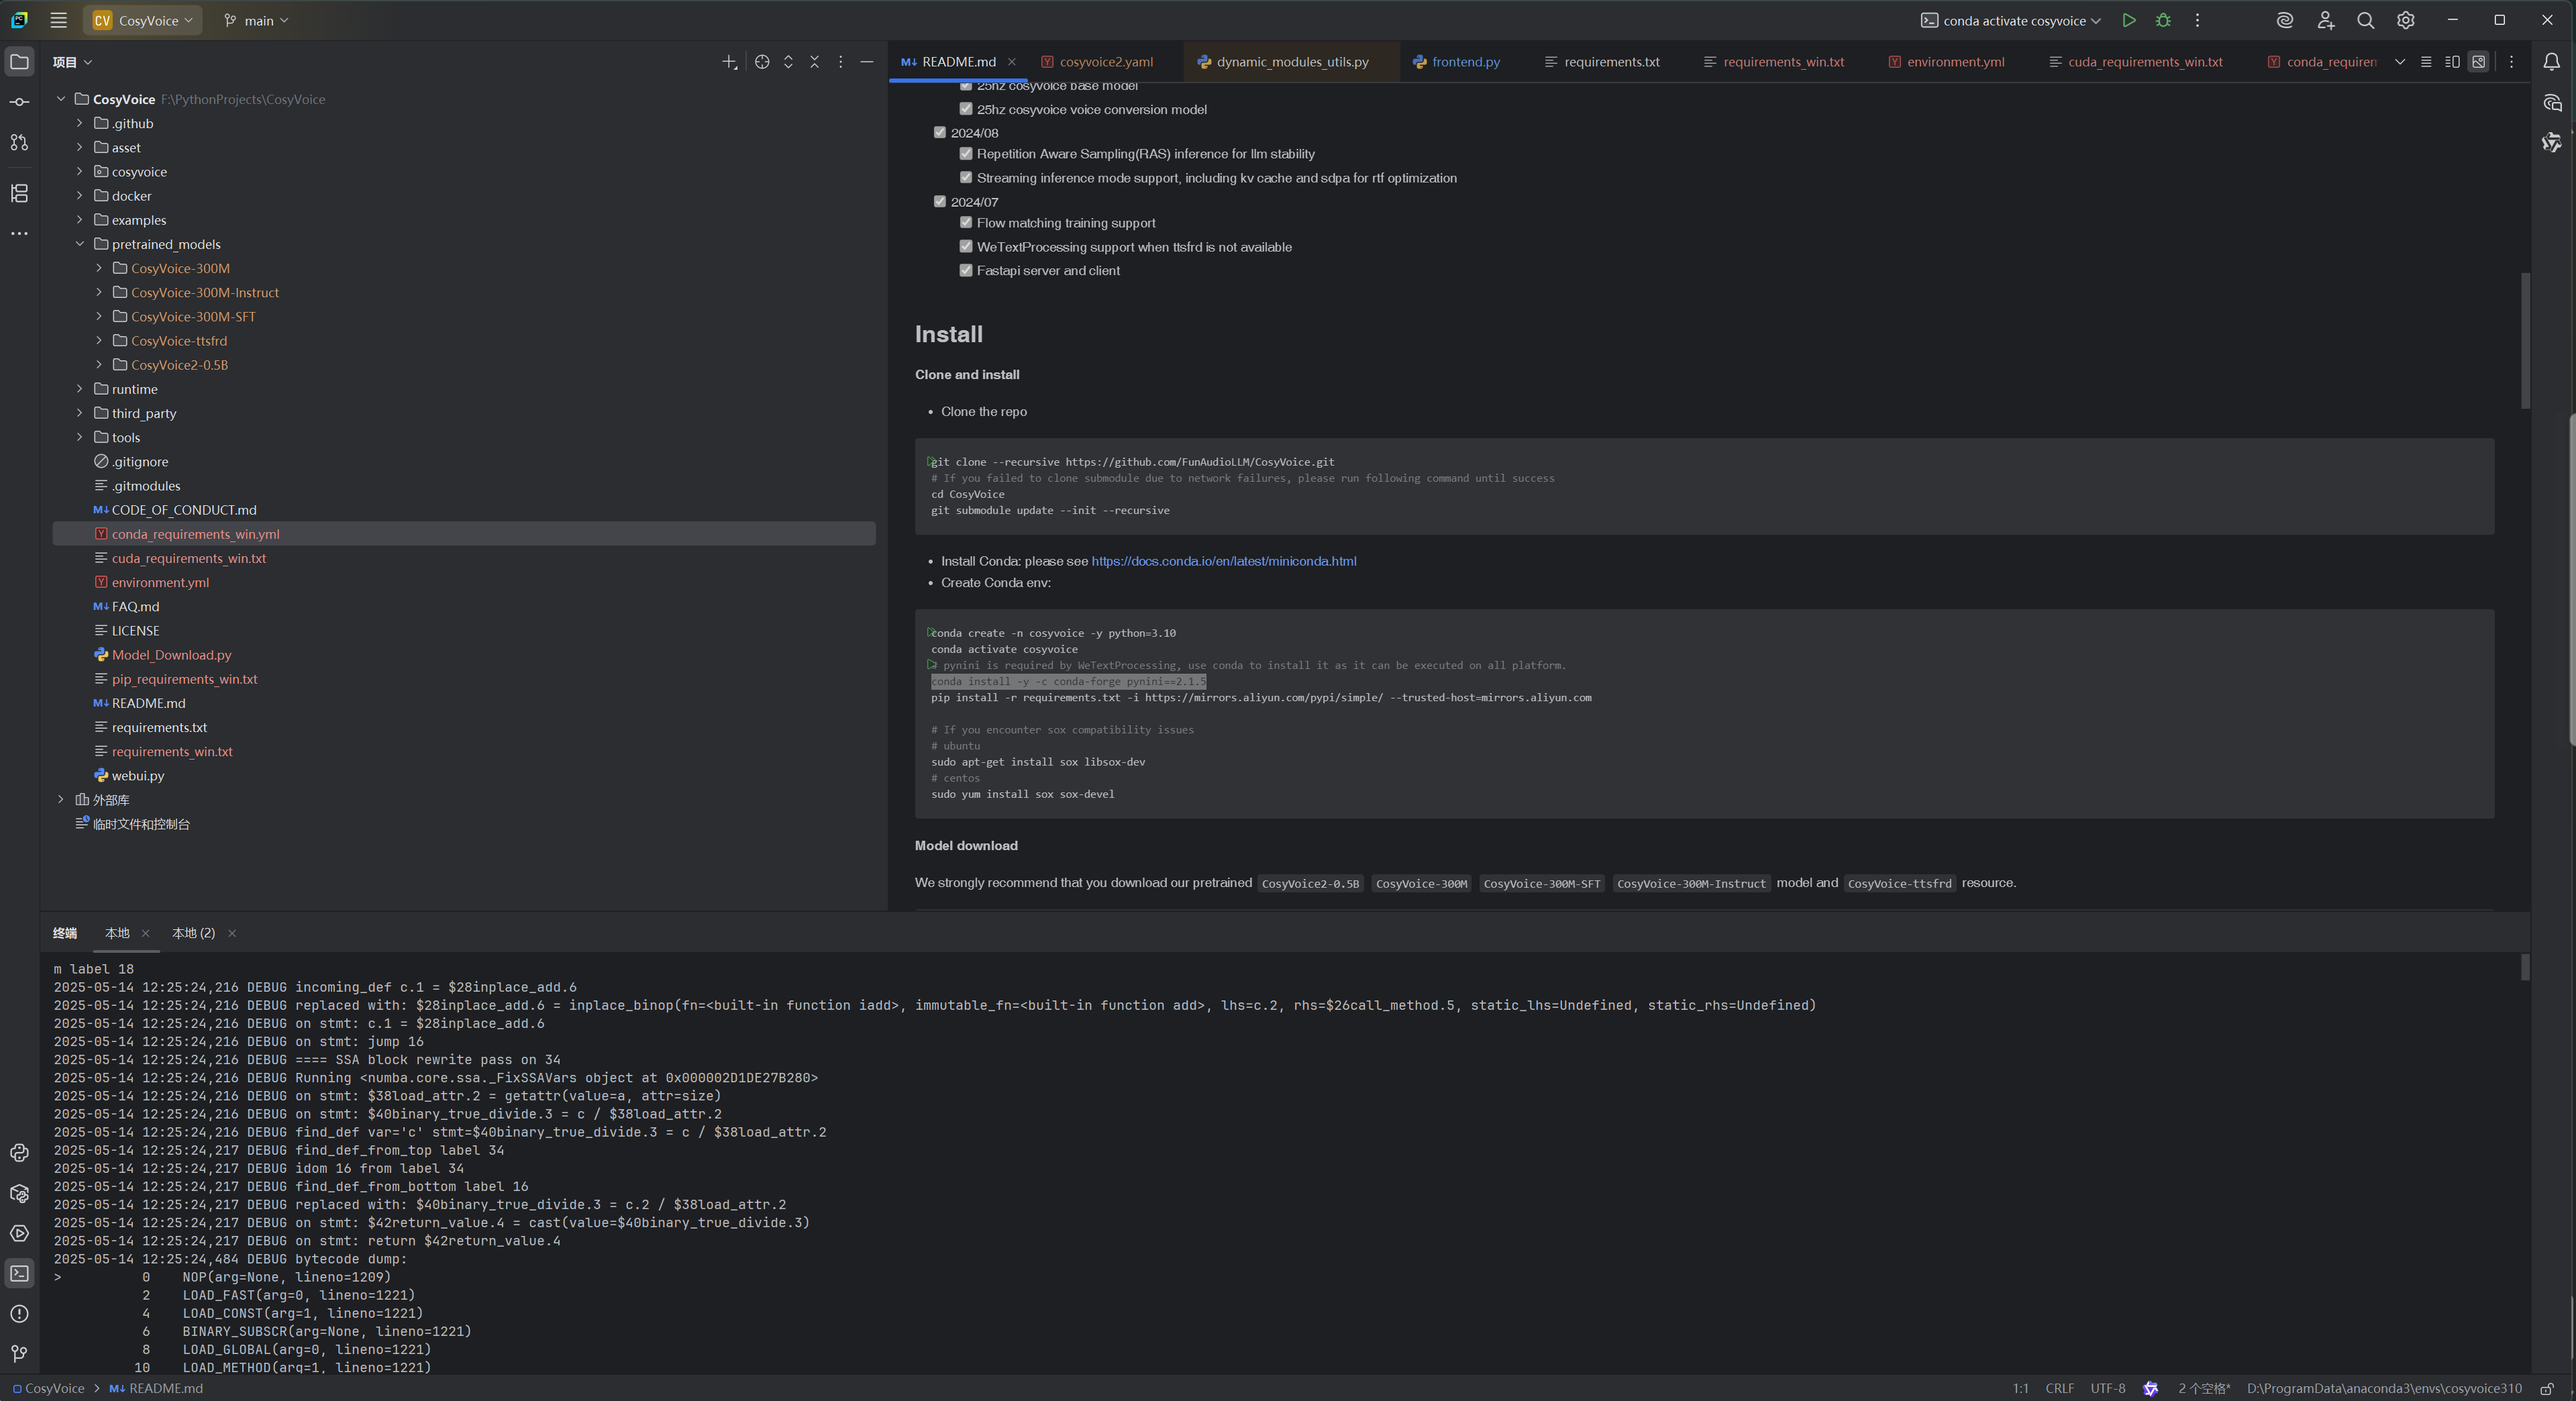The image size is (2576, 1401).
Task: Switch to terminal tab 本地 (2)
Action: click(193, 933)
